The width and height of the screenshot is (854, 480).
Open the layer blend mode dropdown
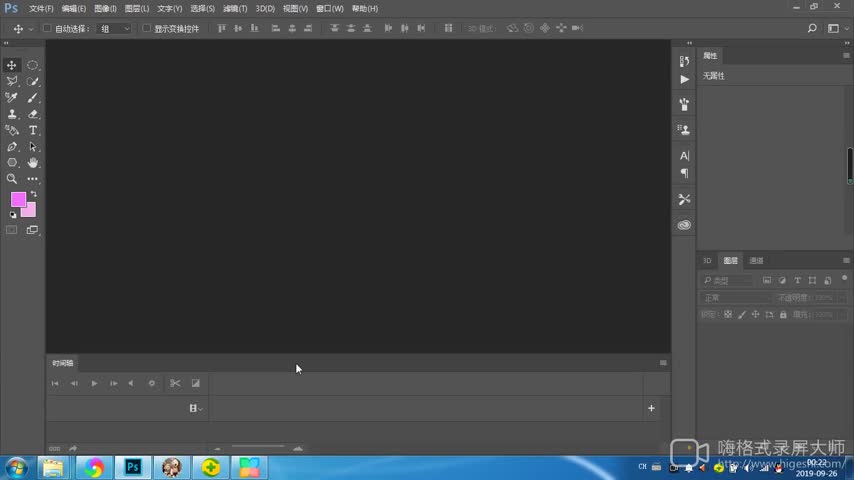click(x=736, y=298)
